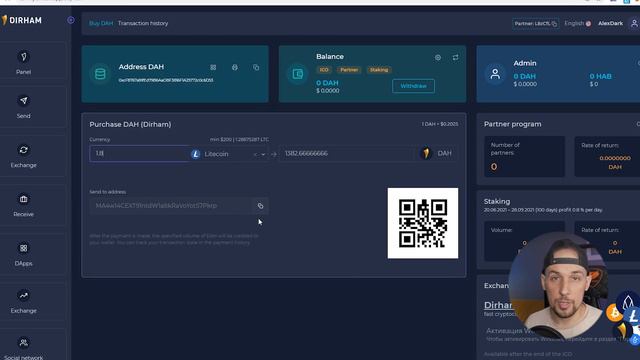Screen dimensions: 640x360
Task: Click the 'Purchase DAH (Dirham)' heading
Action: (130, 124)
